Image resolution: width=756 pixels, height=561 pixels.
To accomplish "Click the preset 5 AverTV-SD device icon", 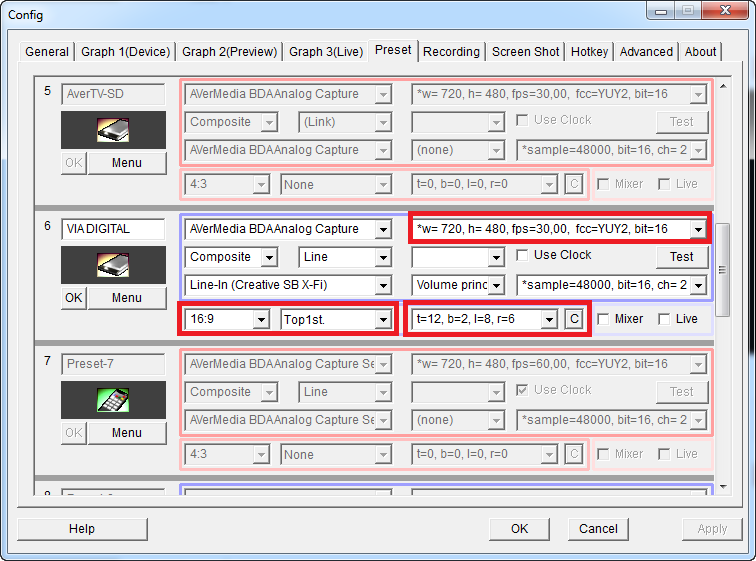I will [113, 130].
